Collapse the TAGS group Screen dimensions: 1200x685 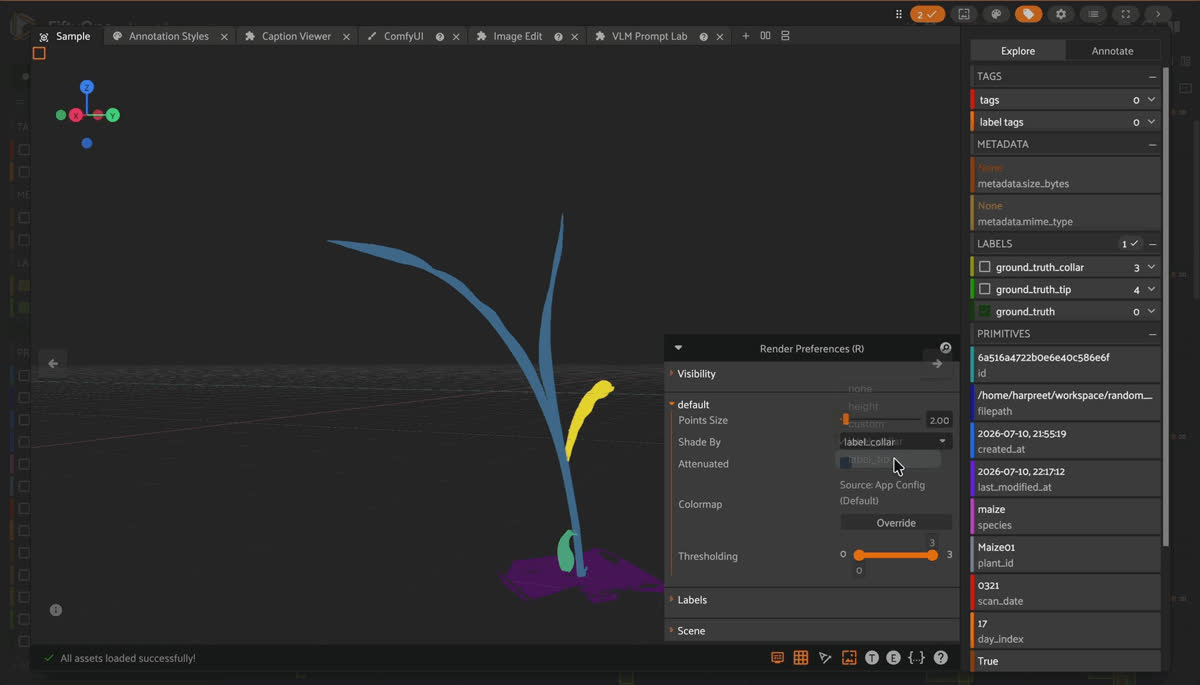[1152, 76]
